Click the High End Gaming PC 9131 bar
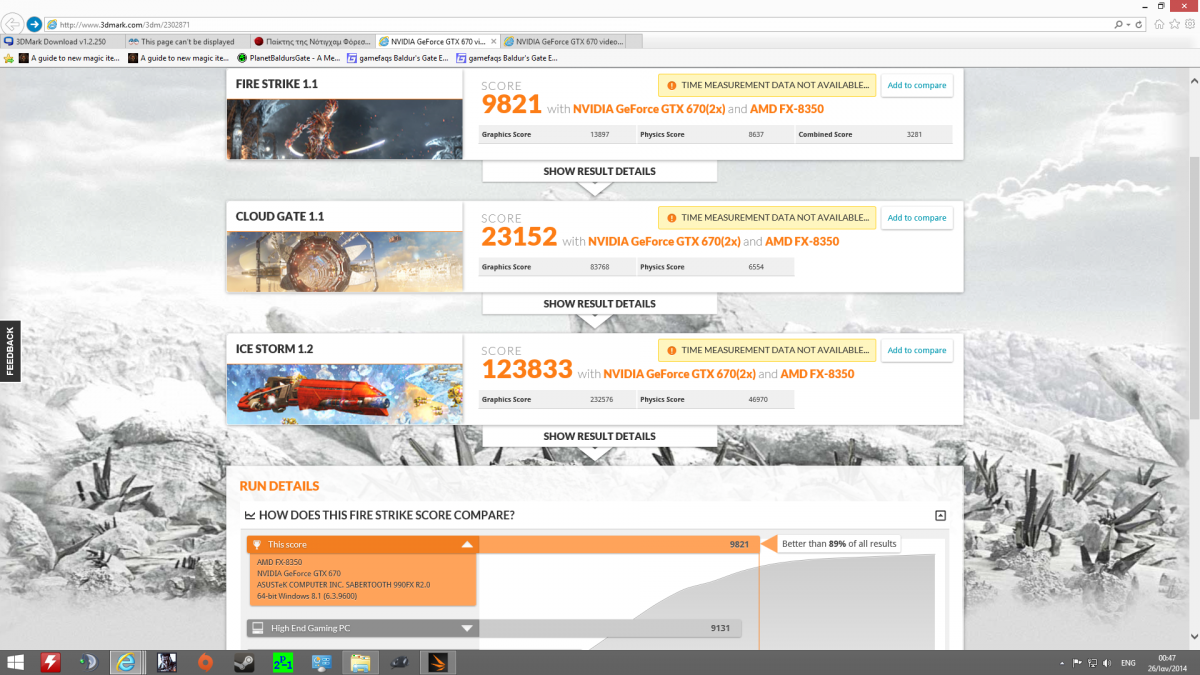 (x=493, y=629)
